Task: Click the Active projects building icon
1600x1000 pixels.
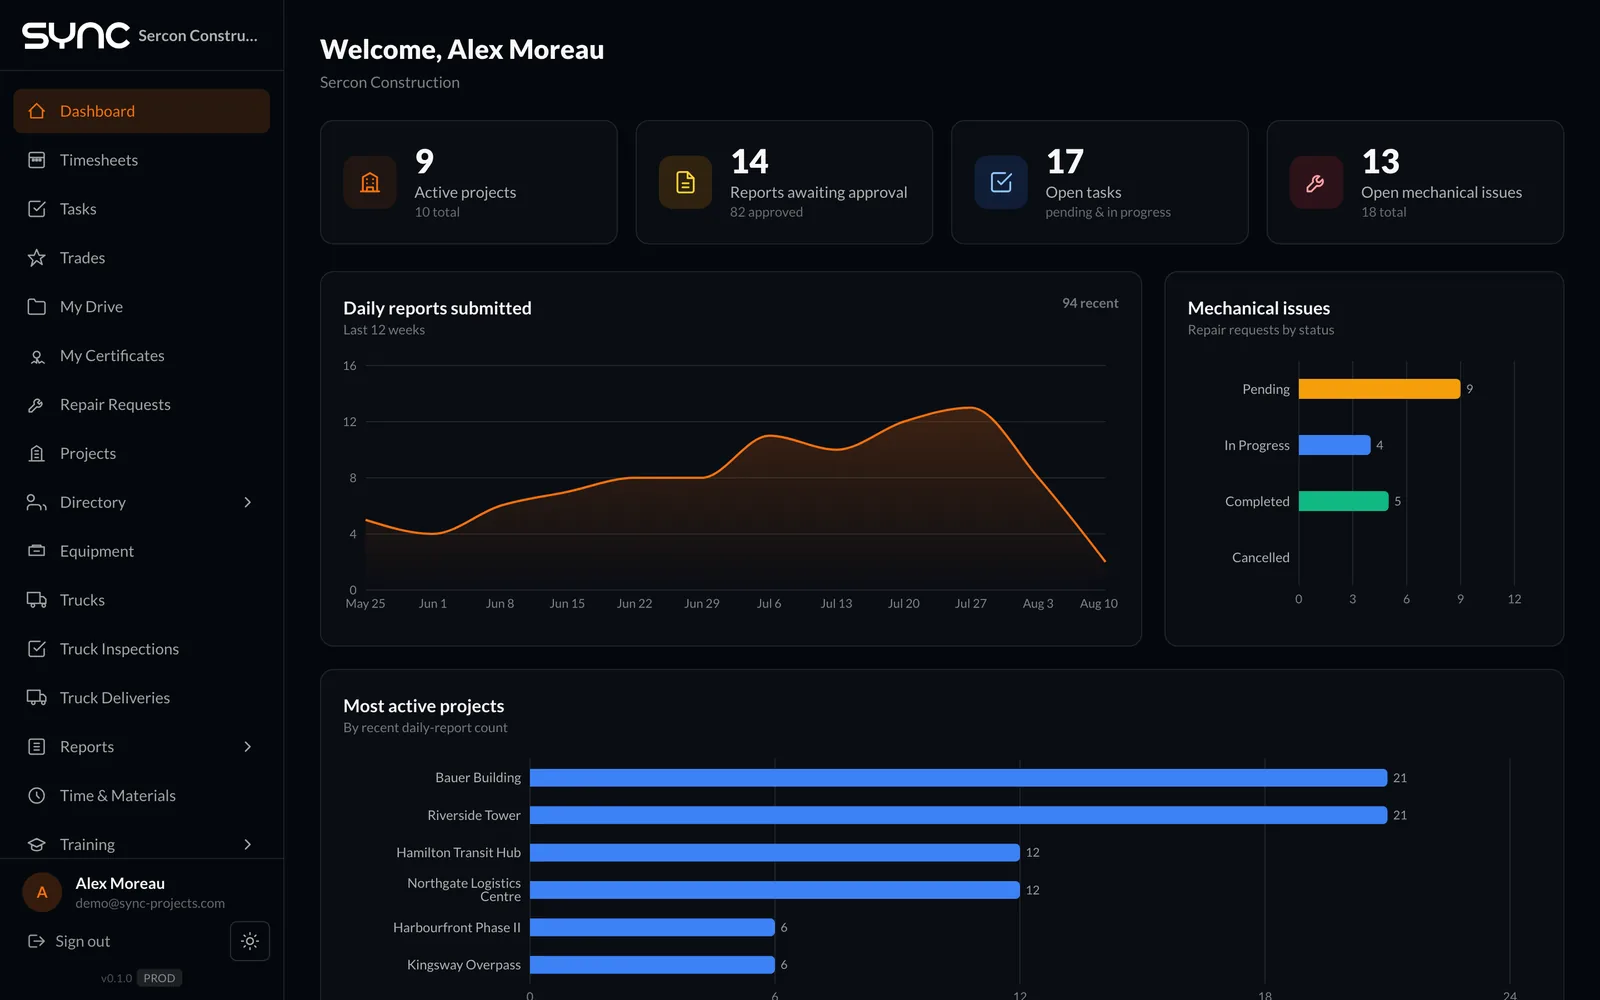Action: (370, 182)
